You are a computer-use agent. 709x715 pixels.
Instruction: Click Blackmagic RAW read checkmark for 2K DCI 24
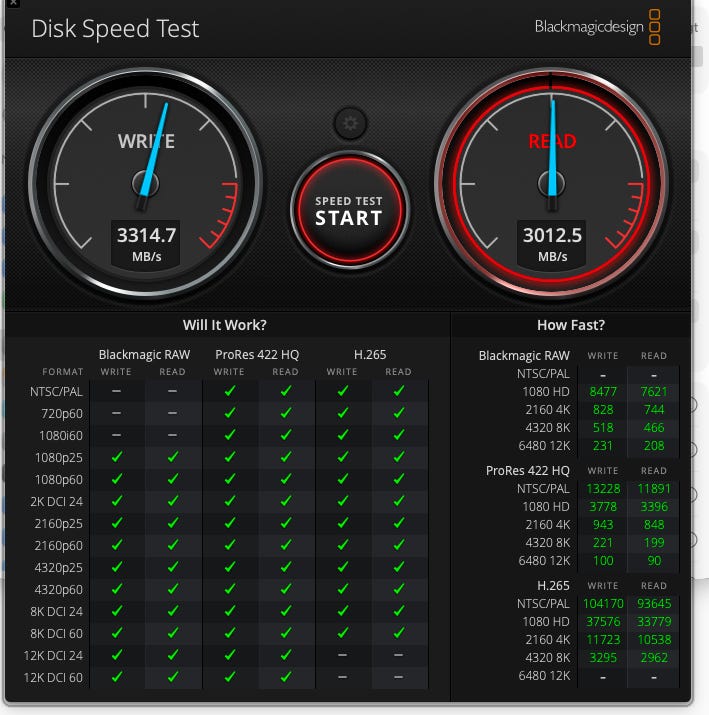(x=173, y=501)
